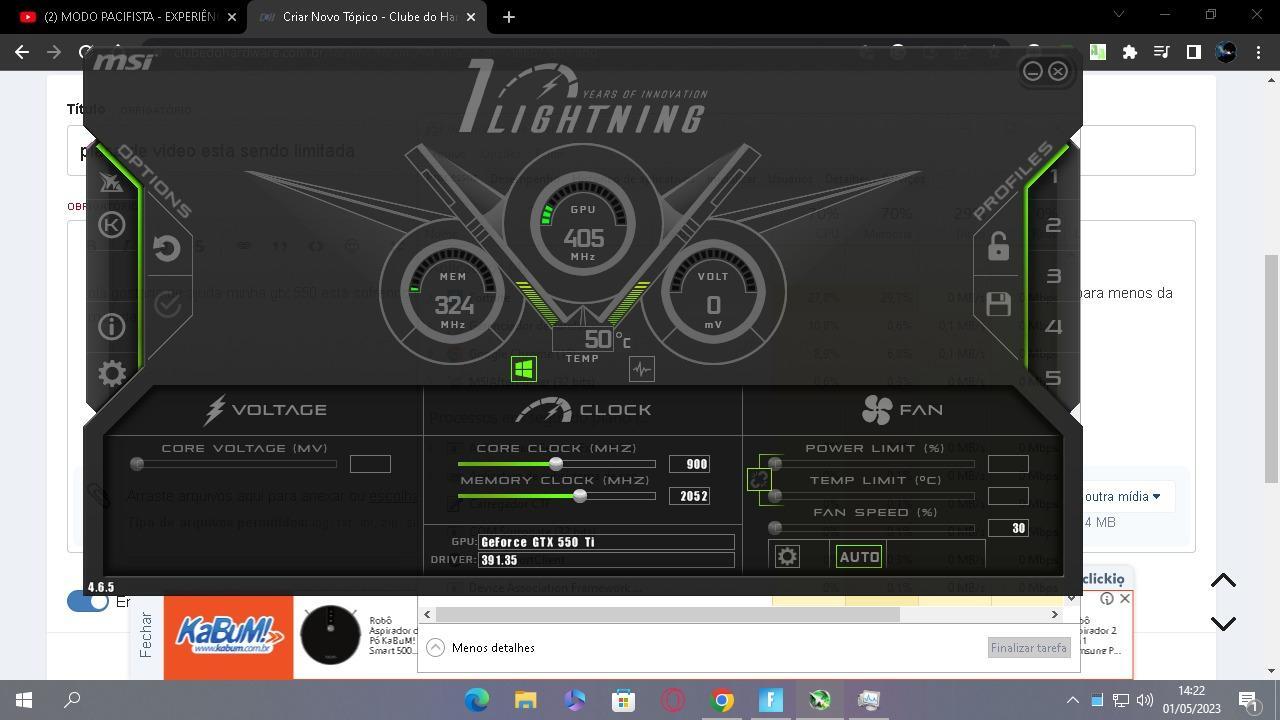Select profile slot 5
Screen dimensions: 1280x720
1053,378
